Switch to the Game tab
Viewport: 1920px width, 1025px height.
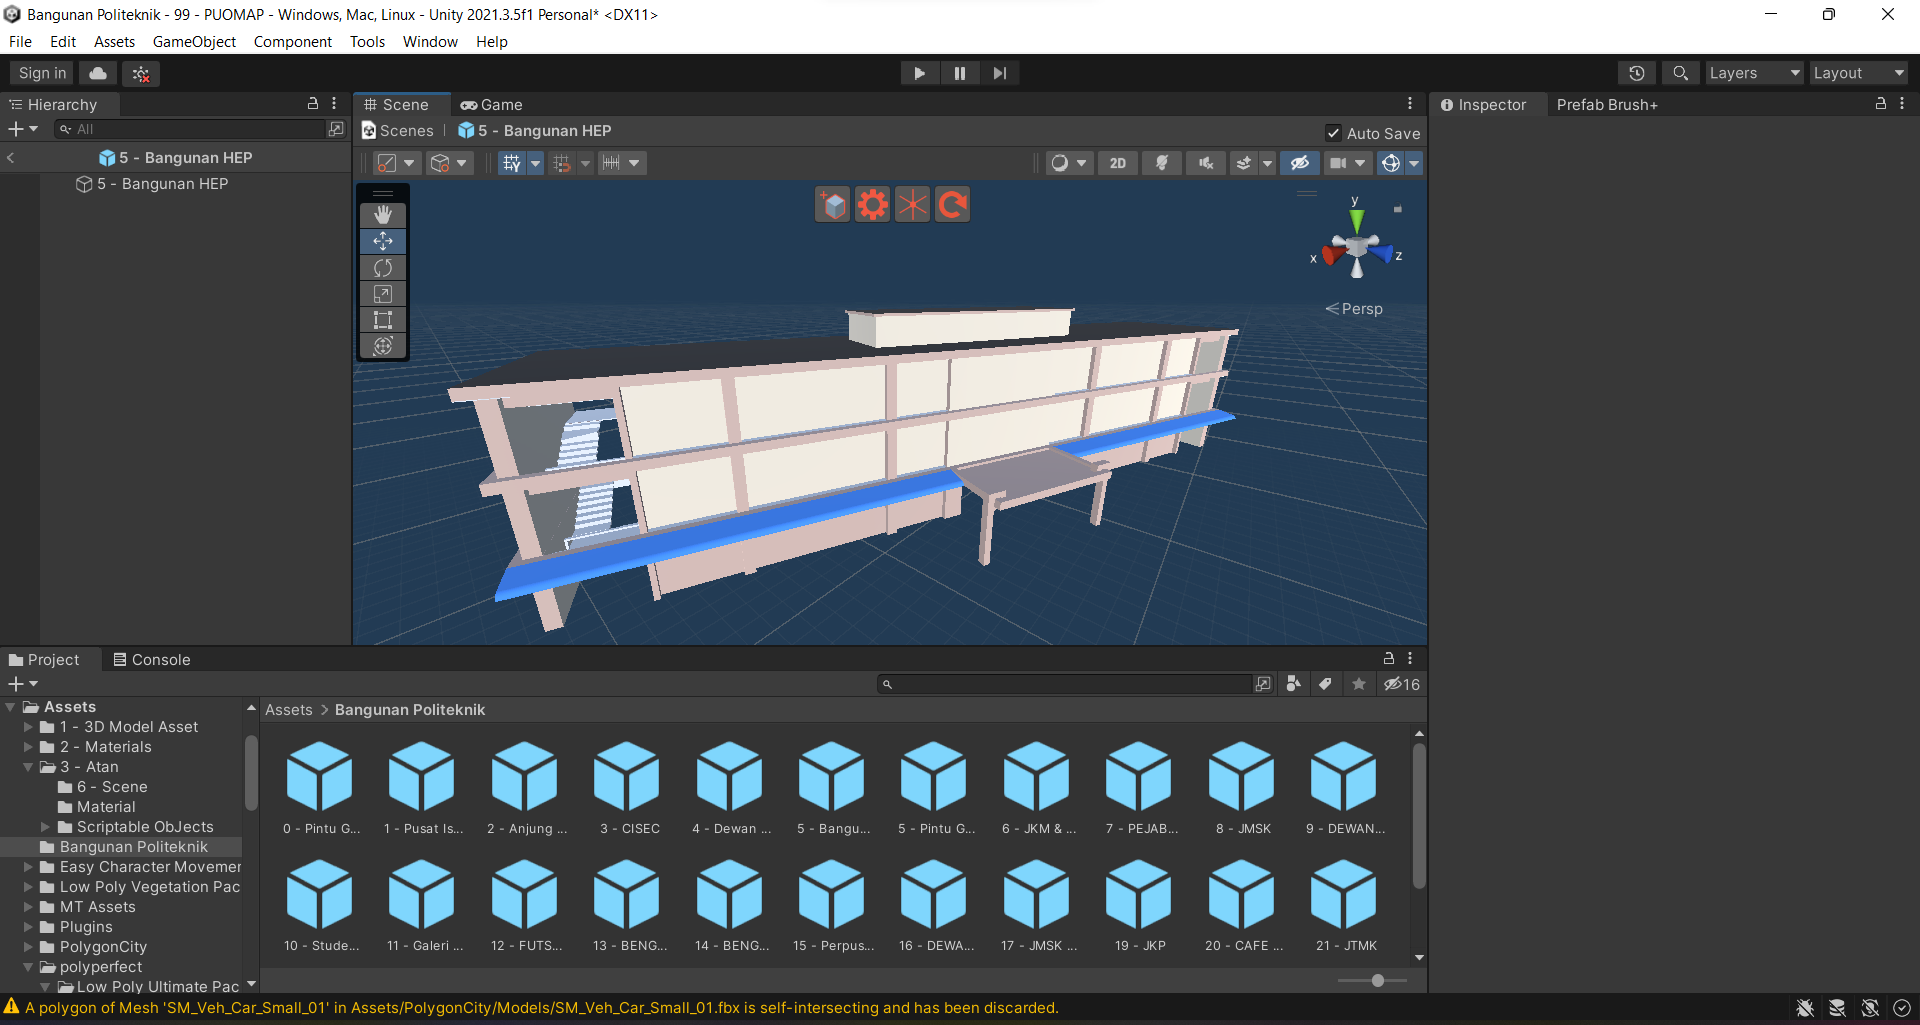(x=492, y=105)
